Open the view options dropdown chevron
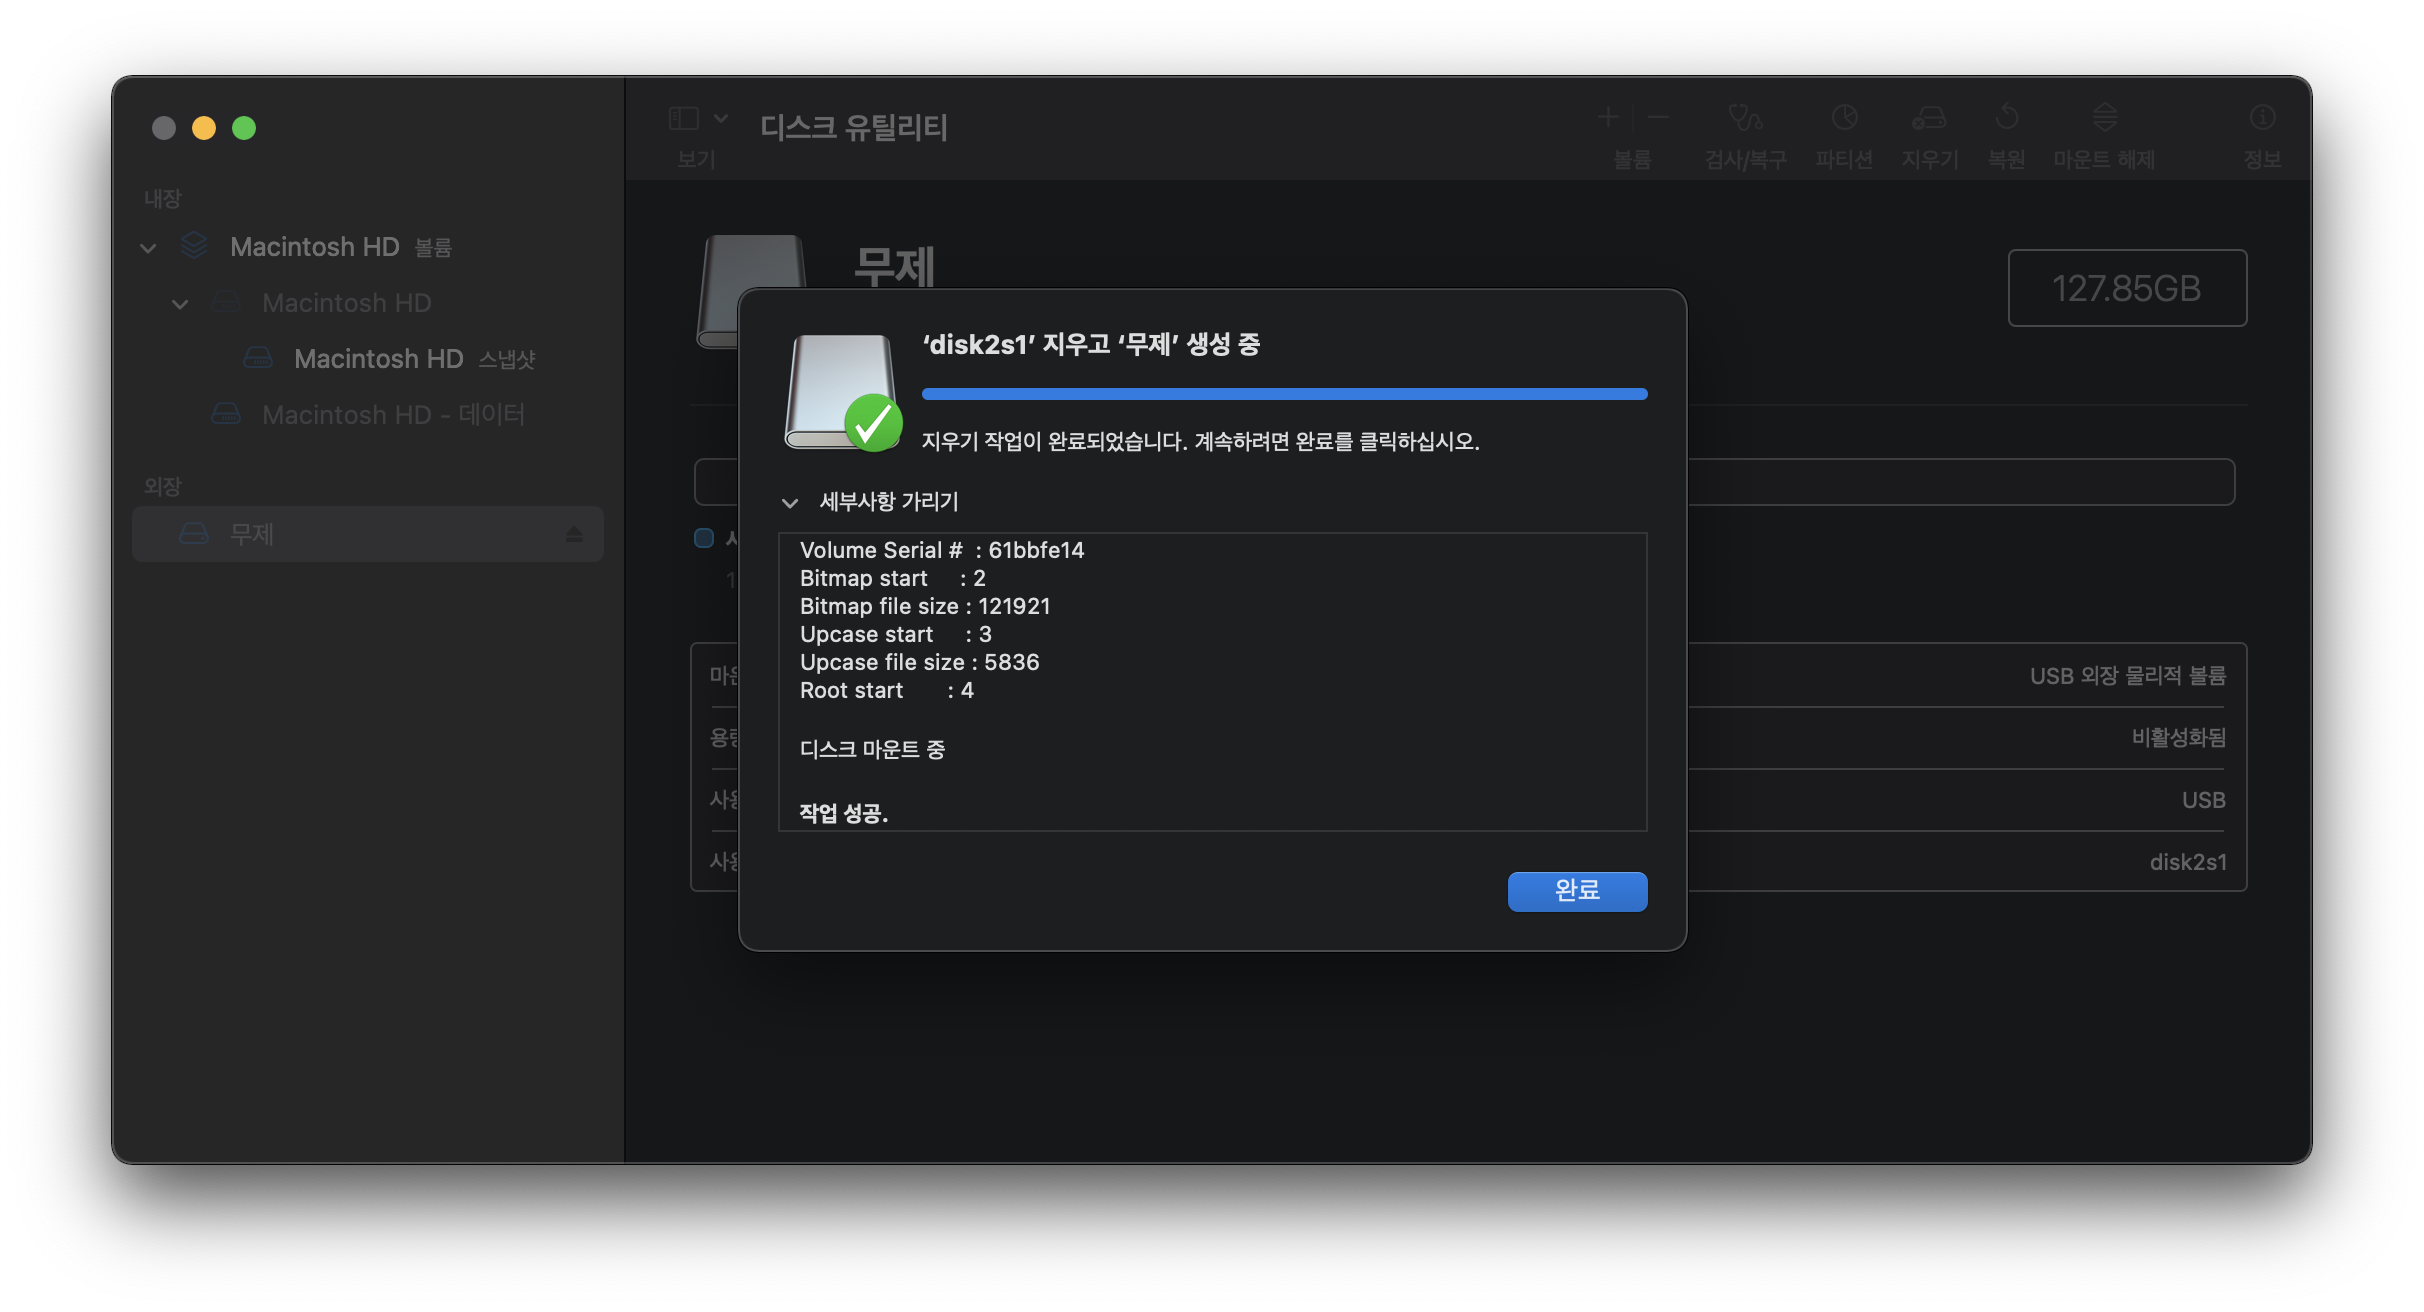2424x1312 pixels. coord(721,119)
